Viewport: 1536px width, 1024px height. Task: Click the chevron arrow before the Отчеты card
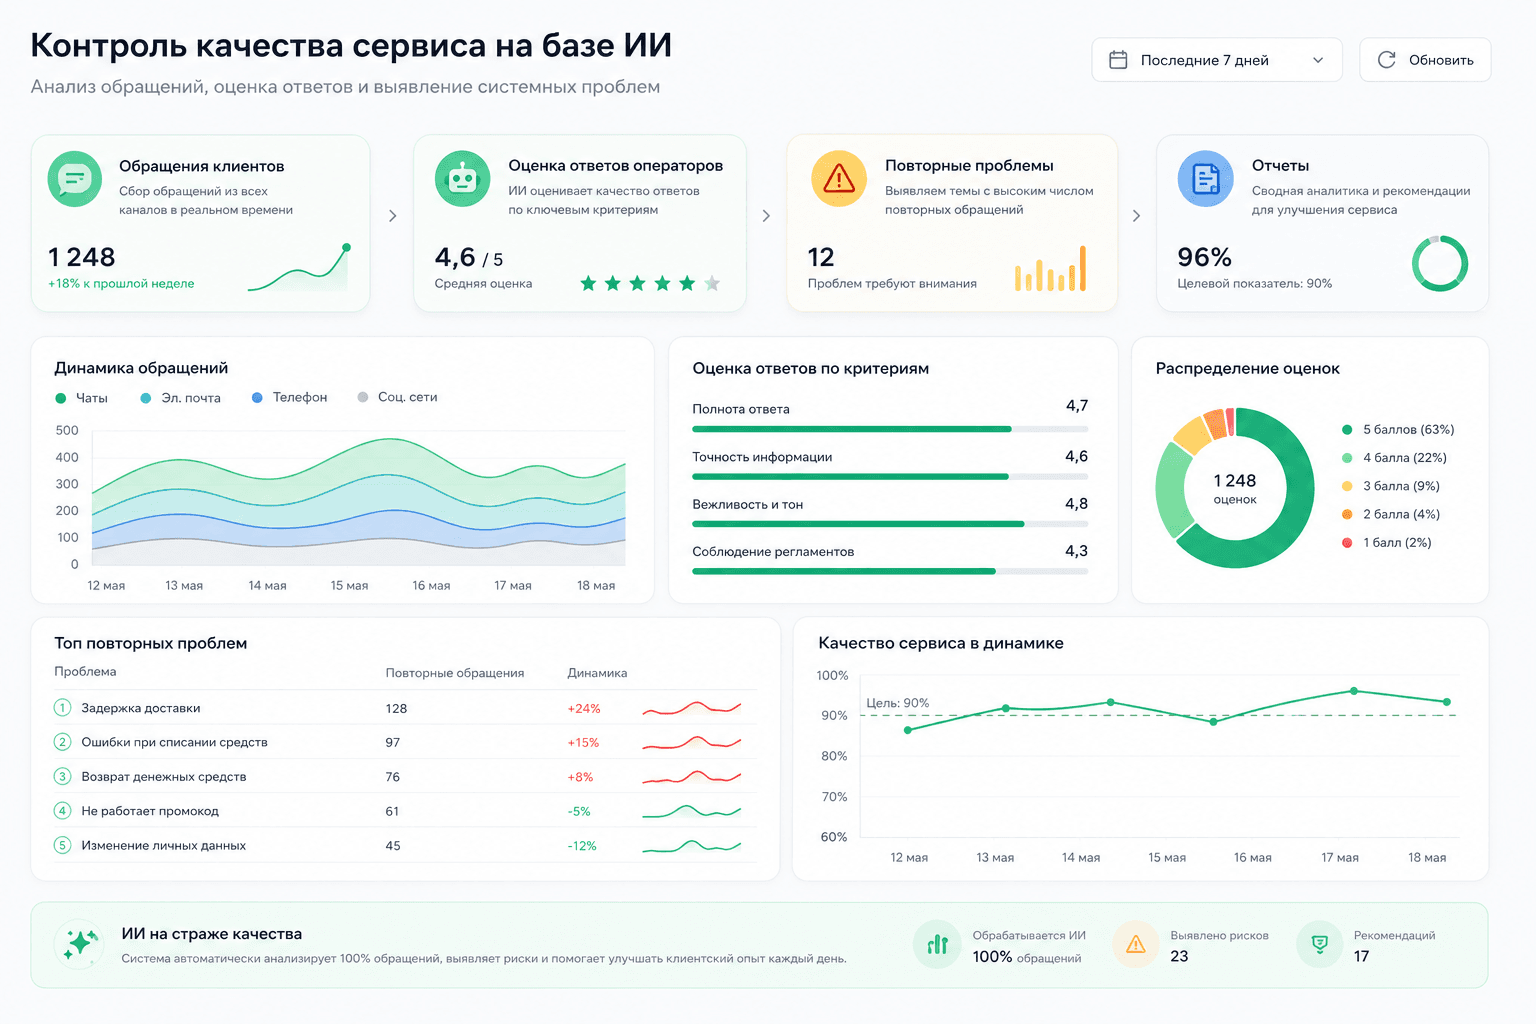pyautogui.click(x=1136, y=216)
